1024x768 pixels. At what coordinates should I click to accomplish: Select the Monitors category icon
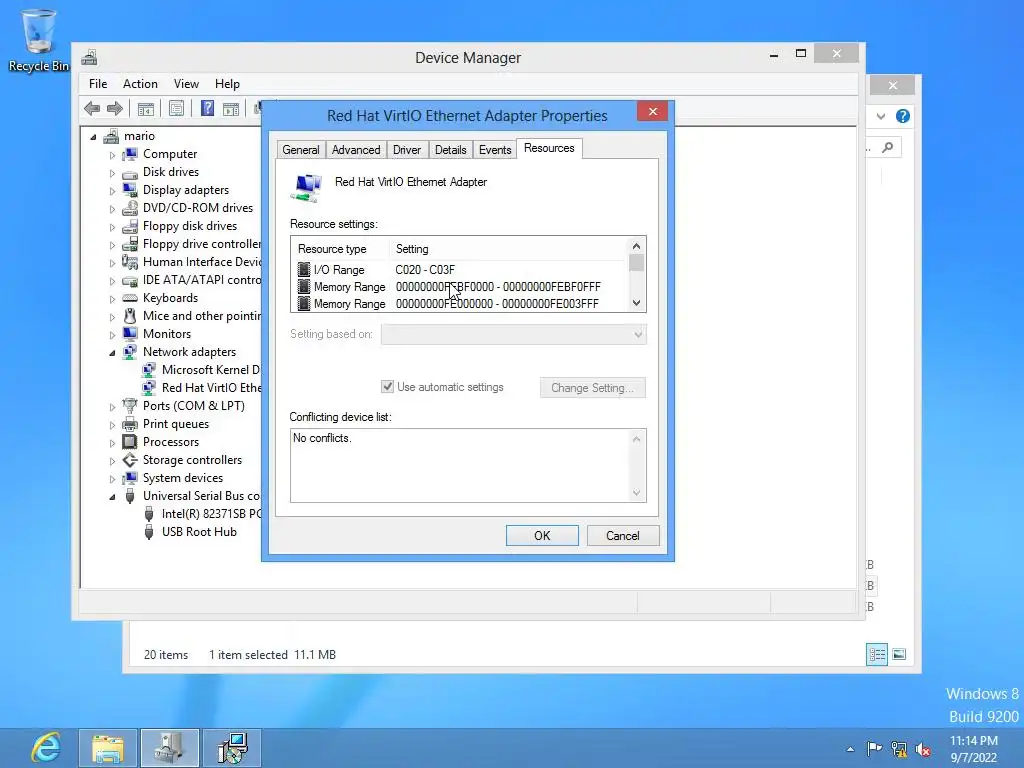point(131,334)
